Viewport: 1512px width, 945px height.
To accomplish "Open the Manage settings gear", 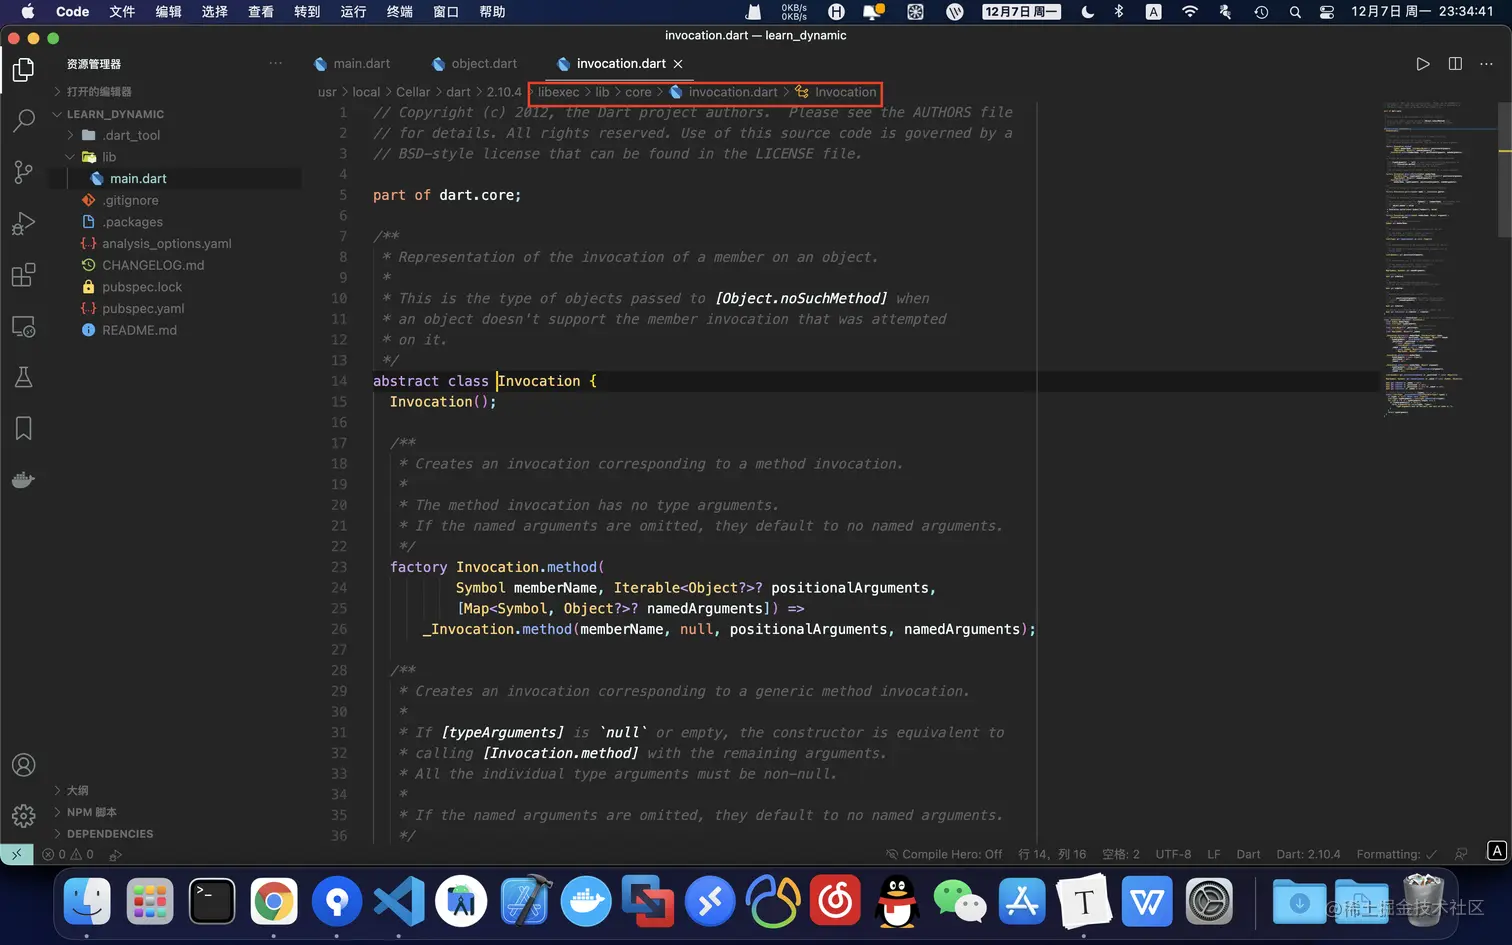I will [23, 816].
